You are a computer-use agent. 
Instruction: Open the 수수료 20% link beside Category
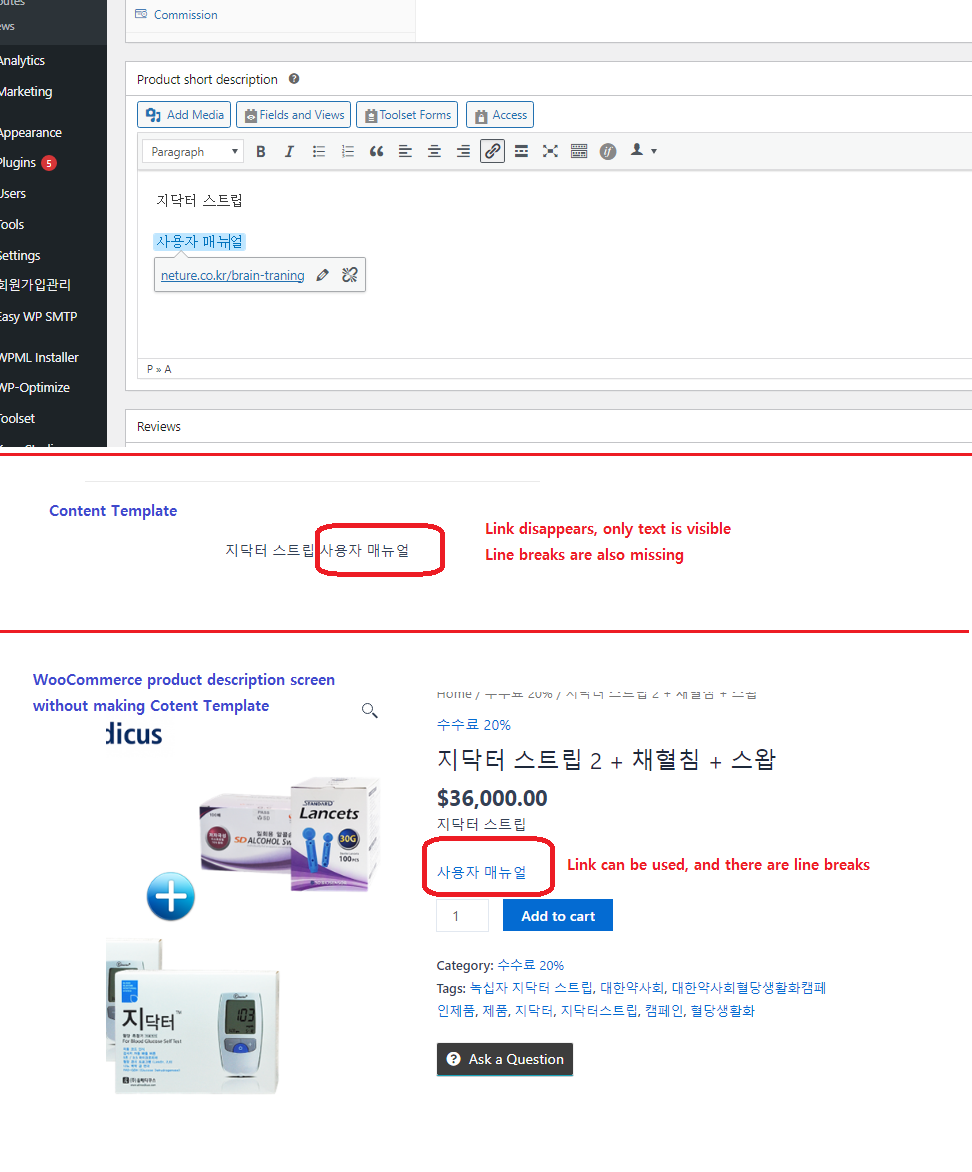pos(530,966)
